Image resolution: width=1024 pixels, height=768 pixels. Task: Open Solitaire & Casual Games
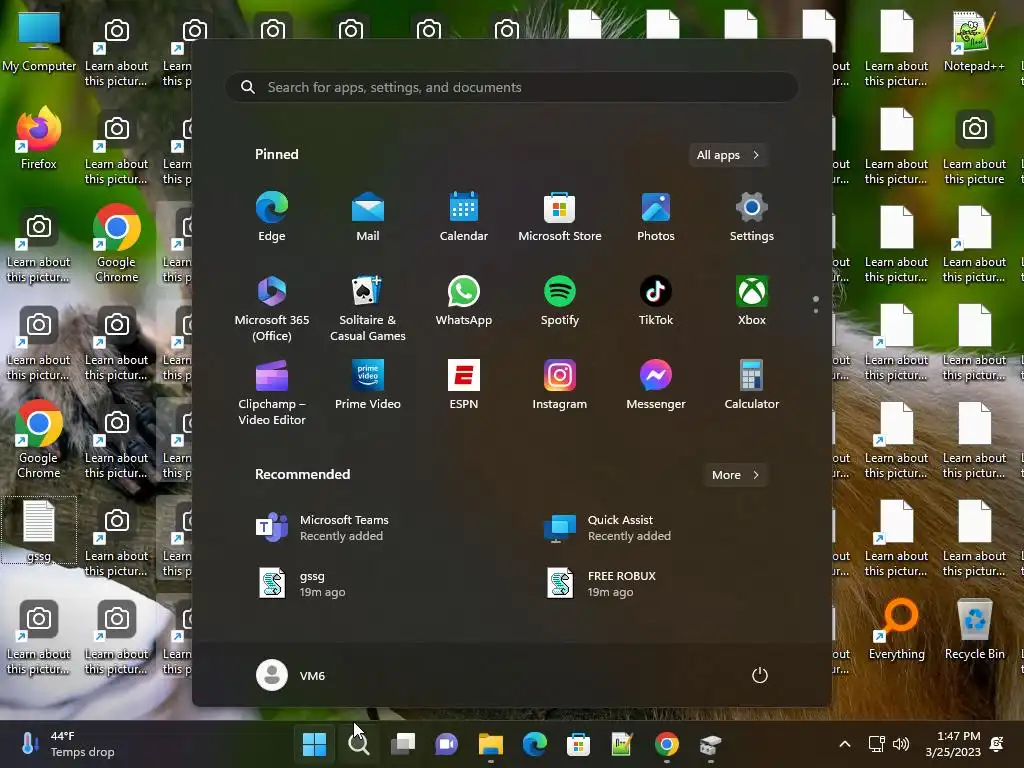368,309
